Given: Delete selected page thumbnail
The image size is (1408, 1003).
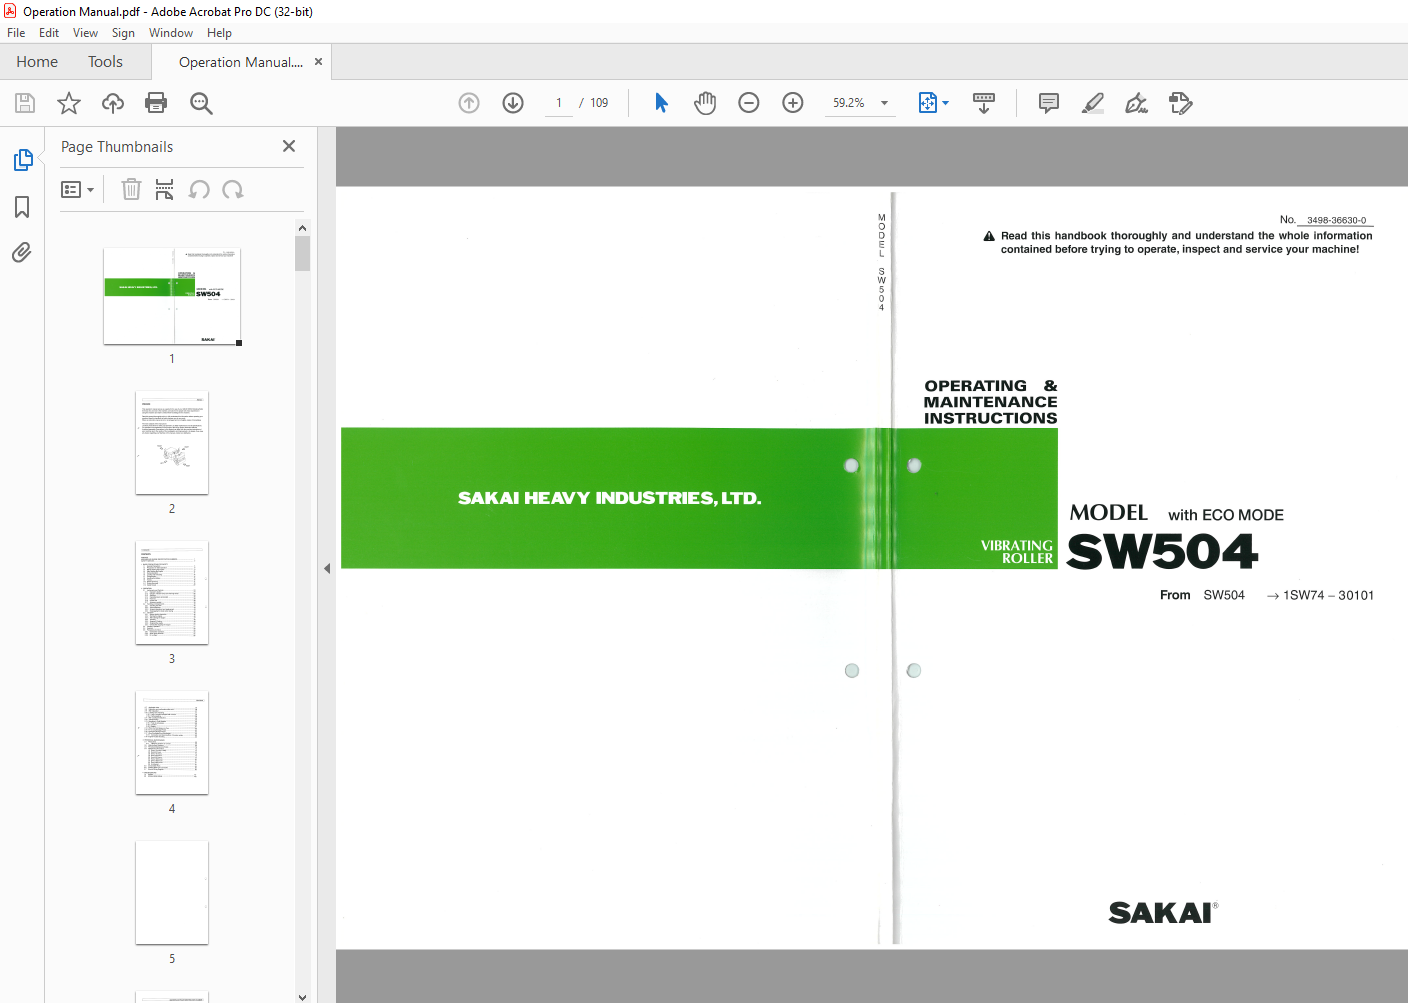Looking at the screenshot, I should pyautogui.click(x=131, y=189).
